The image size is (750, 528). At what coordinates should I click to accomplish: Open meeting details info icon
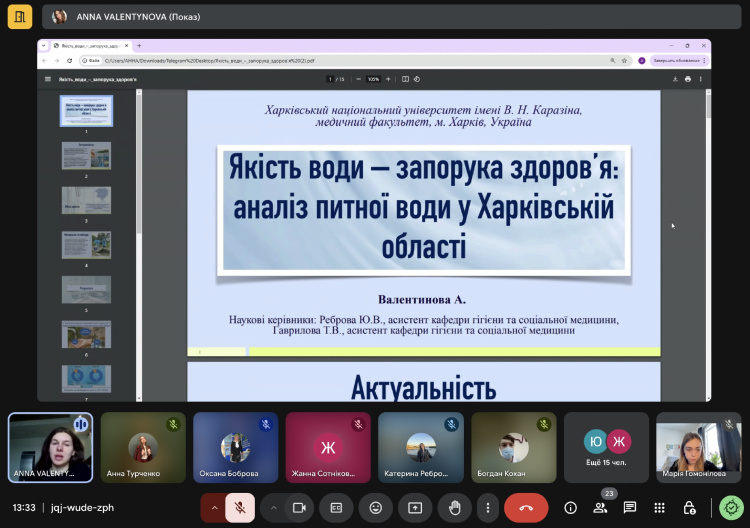[x=571, y=508]
